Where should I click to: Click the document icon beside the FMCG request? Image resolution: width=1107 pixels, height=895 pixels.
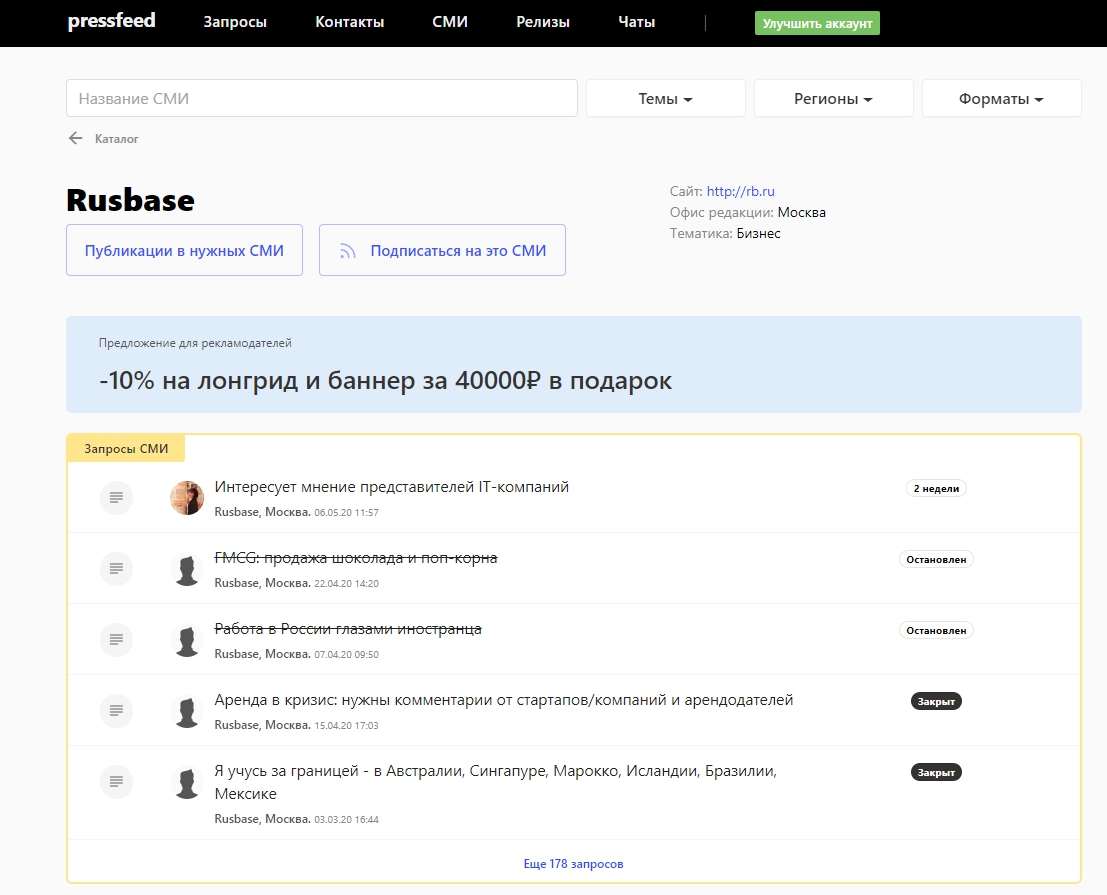click(x=116, y=568)
